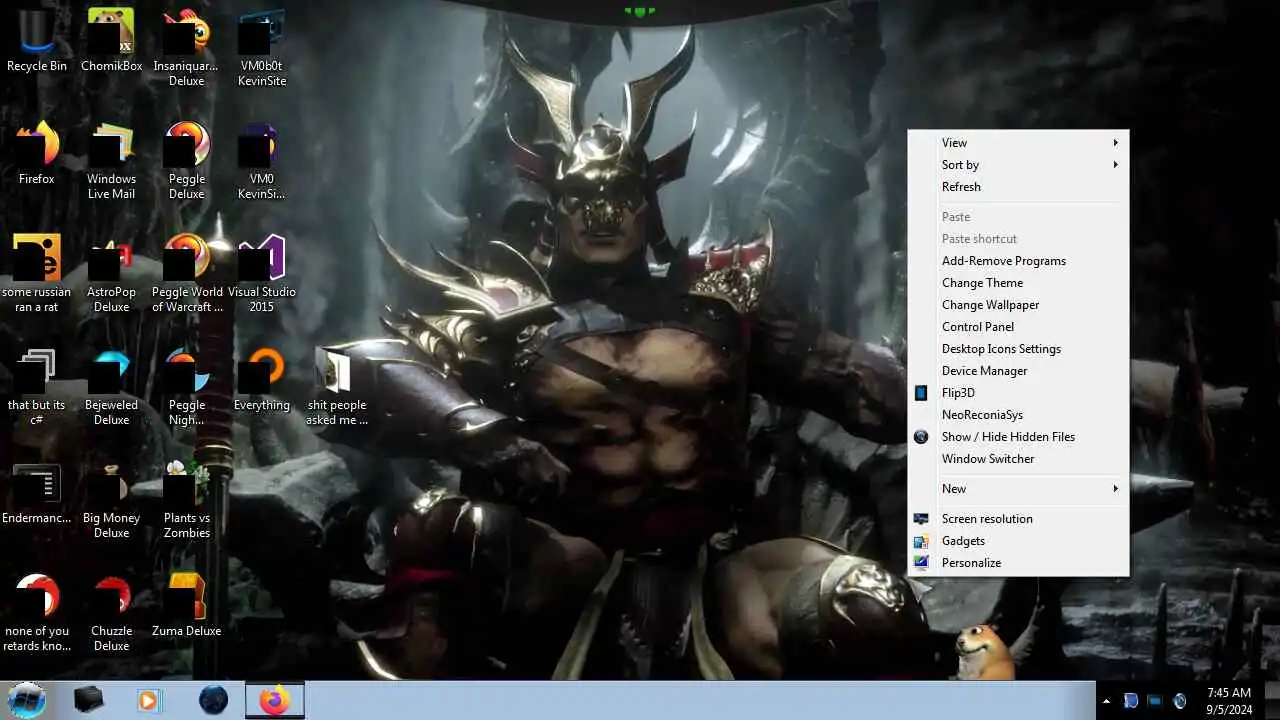Click the network tray icon

tap(1155, 701)
